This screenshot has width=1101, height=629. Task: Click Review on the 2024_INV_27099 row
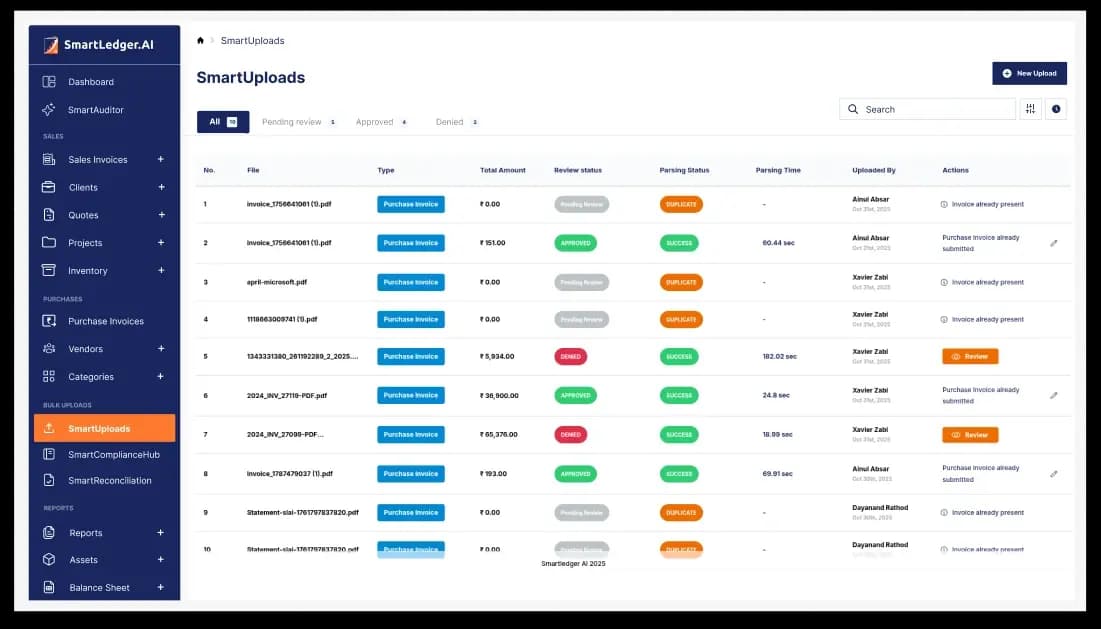(969, 434)
